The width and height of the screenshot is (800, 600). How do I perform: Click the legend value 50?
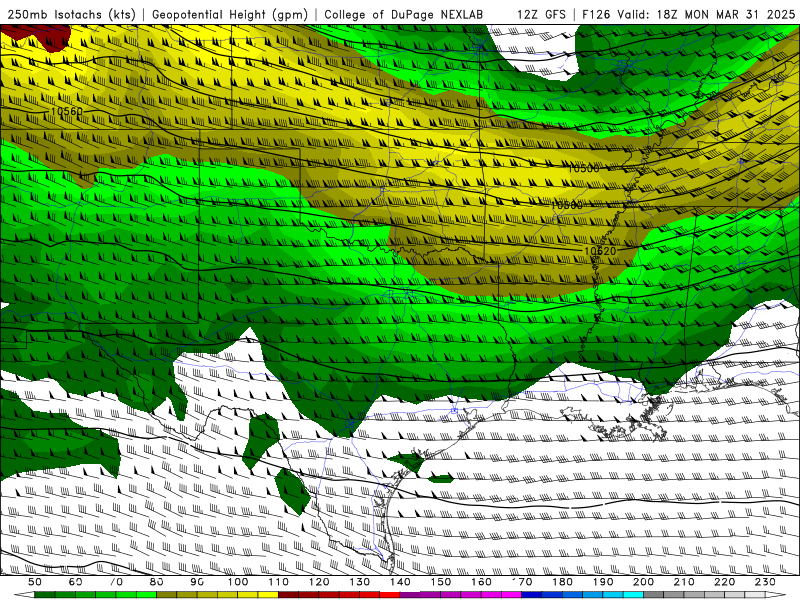click(x=35, y=582)
